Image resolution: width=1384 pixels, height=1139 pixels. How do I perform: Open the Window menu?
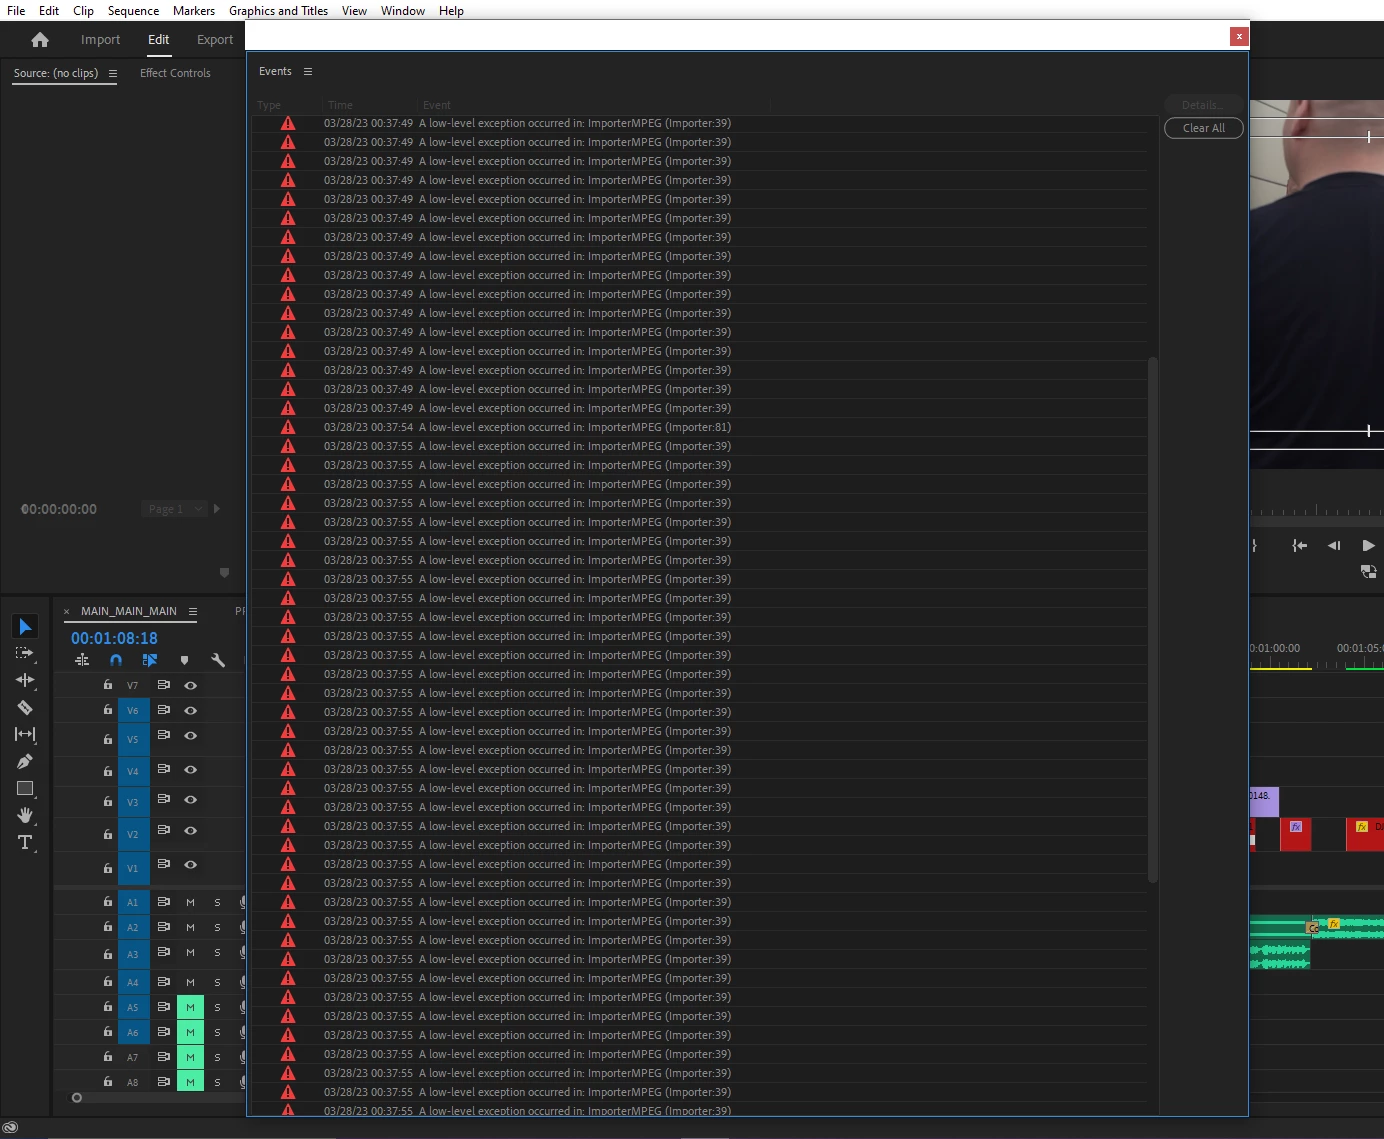pyautogui.click(x=403, y=11)
